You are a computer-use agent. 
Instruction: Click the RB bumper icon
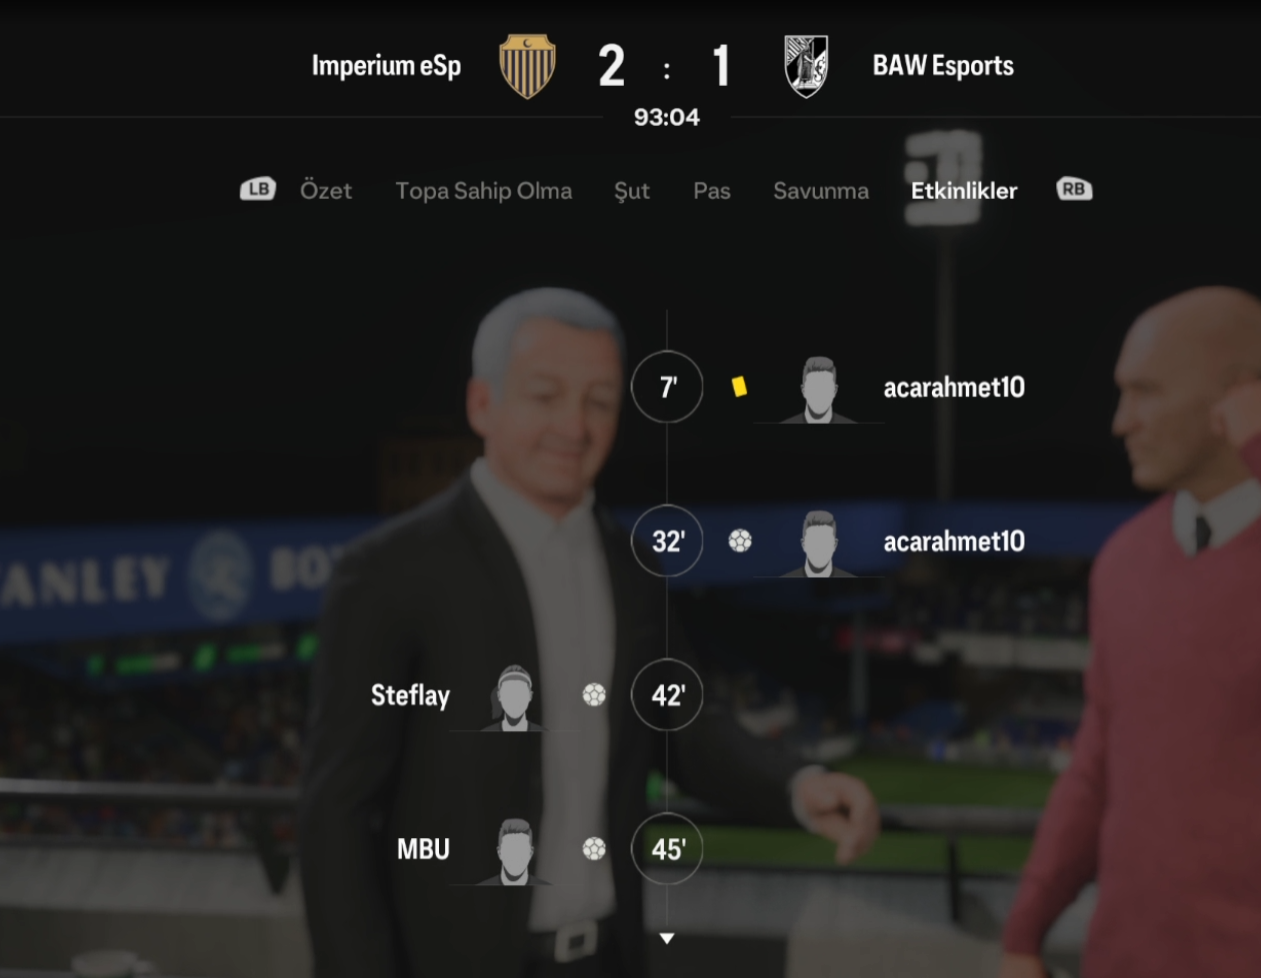(x=1074, y=189)
